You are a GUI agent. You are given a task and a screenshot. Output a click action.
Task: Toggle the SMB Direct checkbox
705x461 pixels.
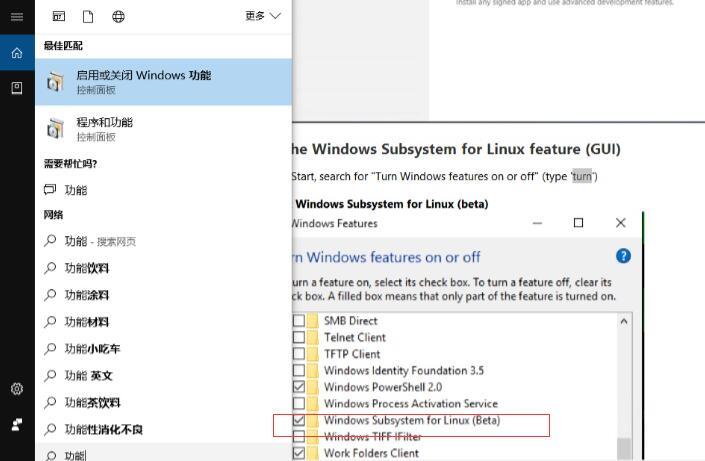click(299, 321)
